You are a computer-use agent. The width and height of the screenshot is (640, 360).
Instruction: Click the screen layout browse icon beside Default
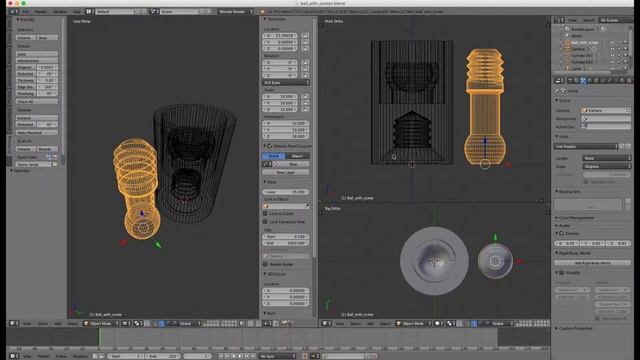pyautogui.click(x=89, y=11)
